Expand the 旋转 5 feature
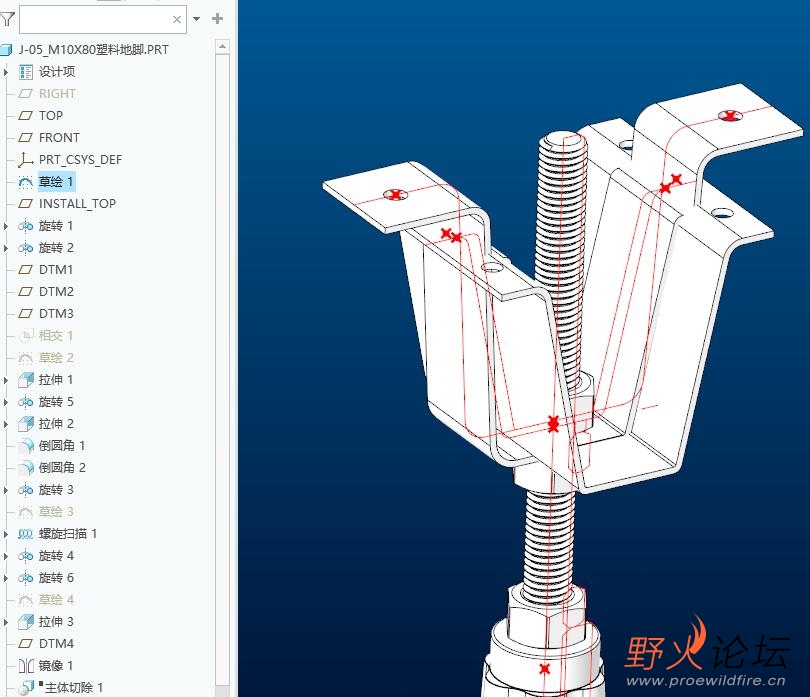This screenshot has width=810, height=697. point(6,402)
